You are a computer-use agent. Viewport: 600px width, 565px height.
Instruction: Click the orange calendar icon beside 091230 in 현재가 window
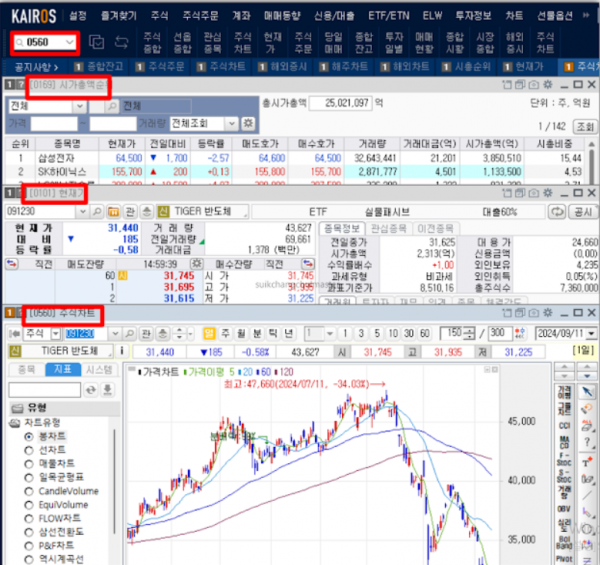(x=113, y=211)
